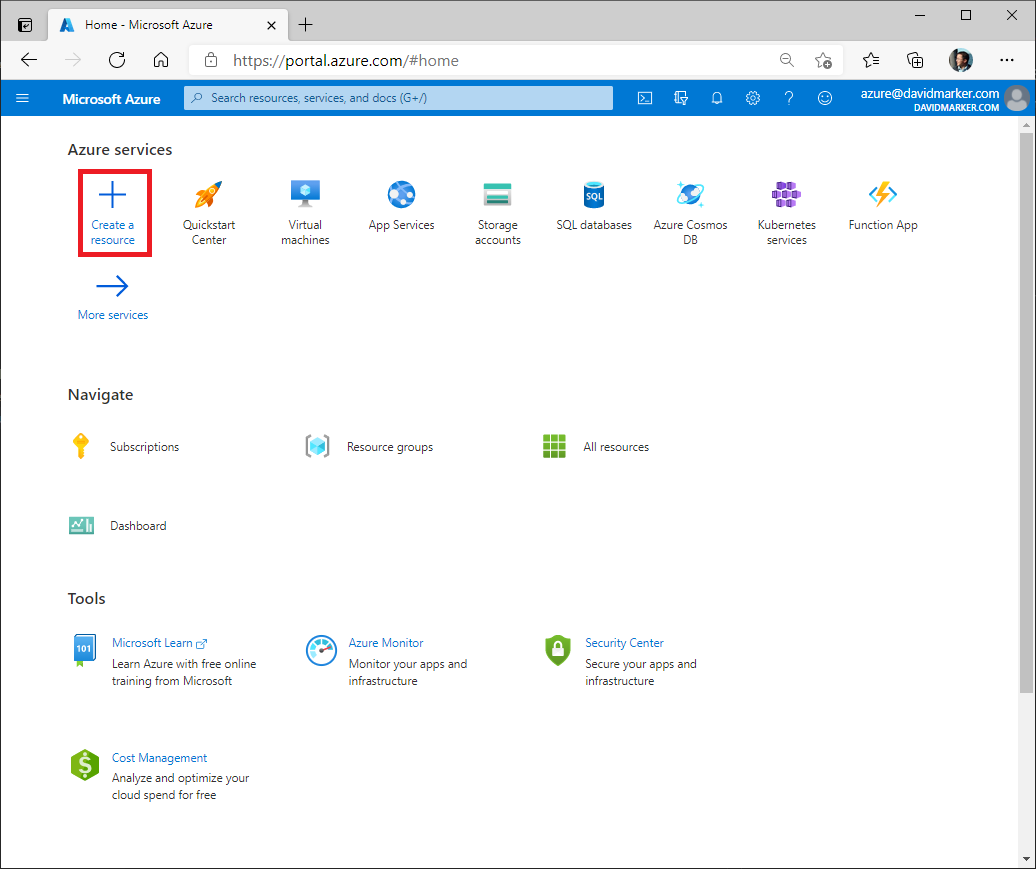Add this page to favorites
The width and height of the screenshot is (1036, 869).
[x=823, y=60]
